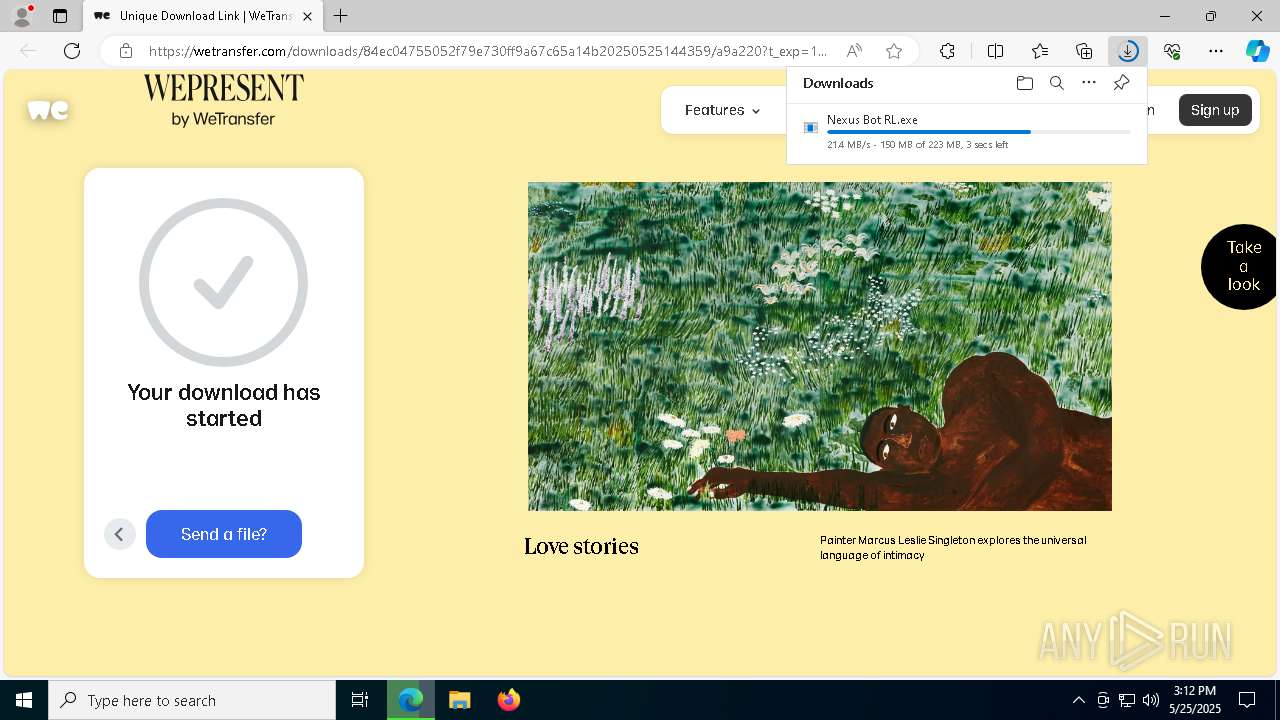Show hidden system tray icons

1078,700
